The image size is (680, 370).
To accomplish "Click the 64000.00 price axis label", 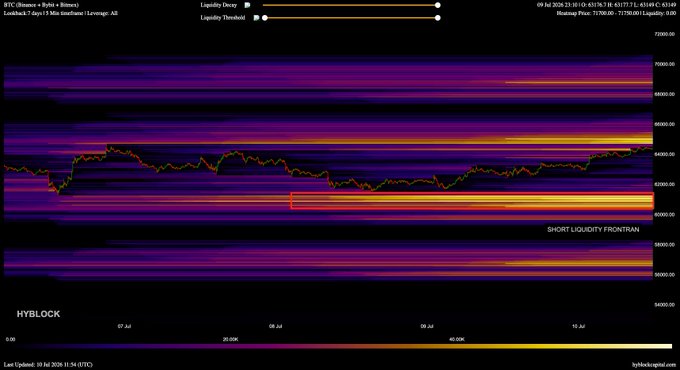I will pos(665,154).
